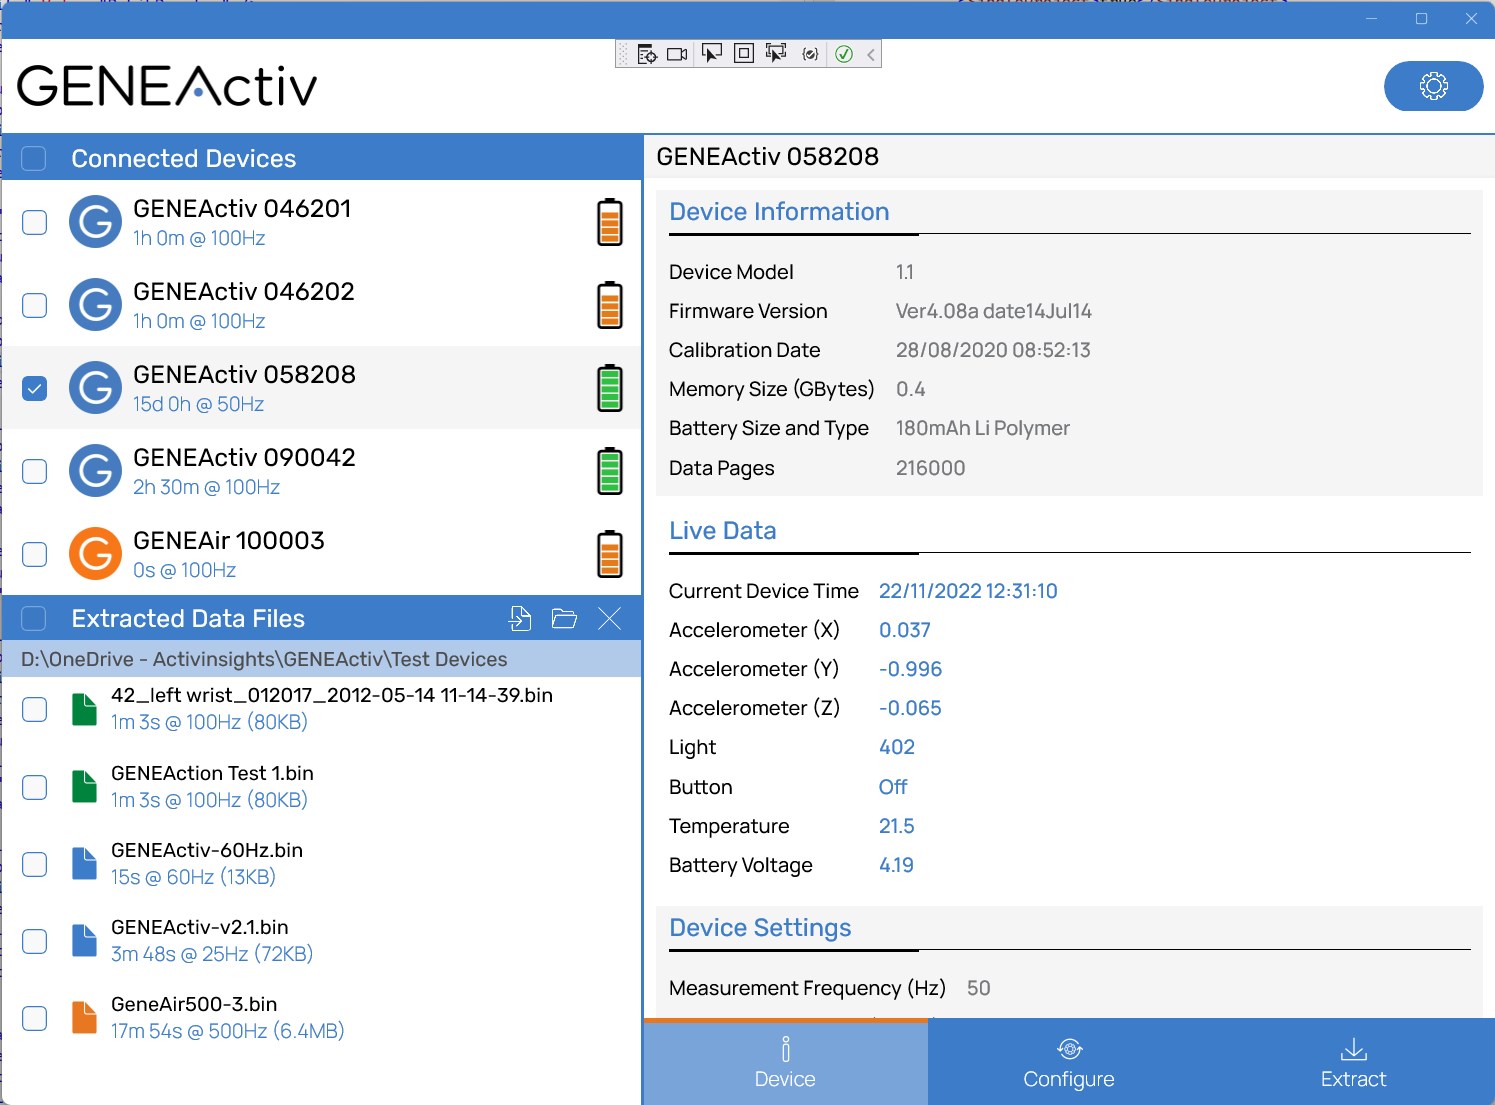Switch to the Configure tab

[1068, 1062]
